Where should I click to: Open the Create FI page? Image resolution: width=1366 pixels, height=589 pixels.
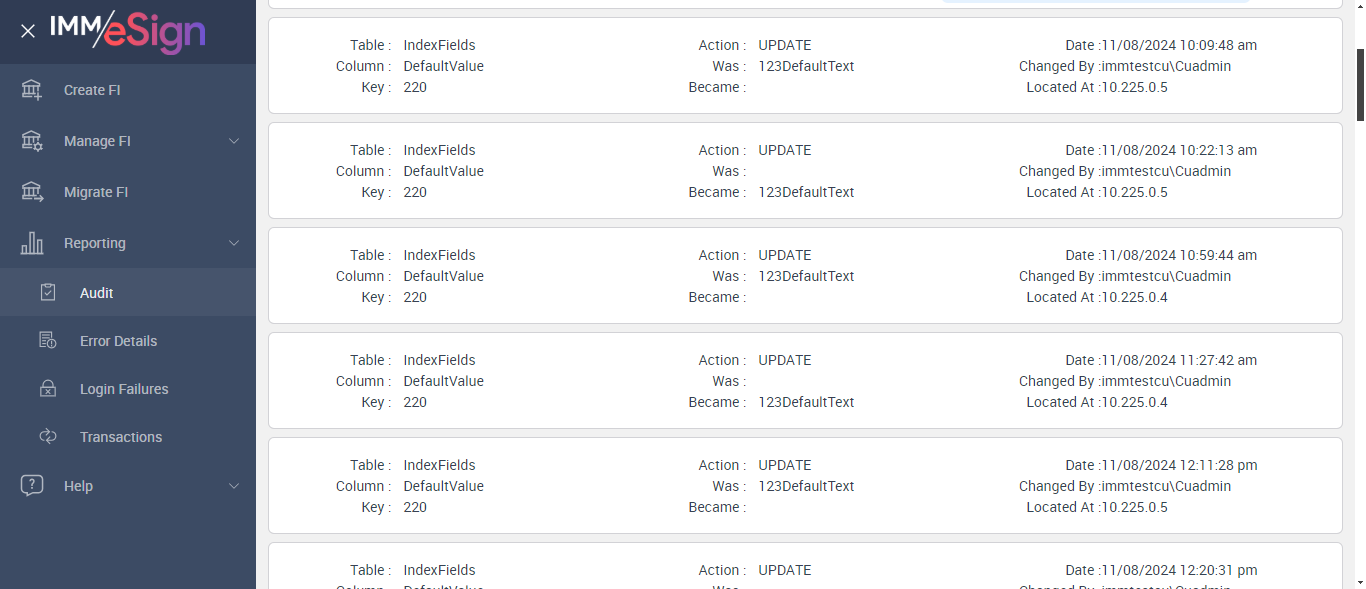pyautogui.click(x=92, y=90)
